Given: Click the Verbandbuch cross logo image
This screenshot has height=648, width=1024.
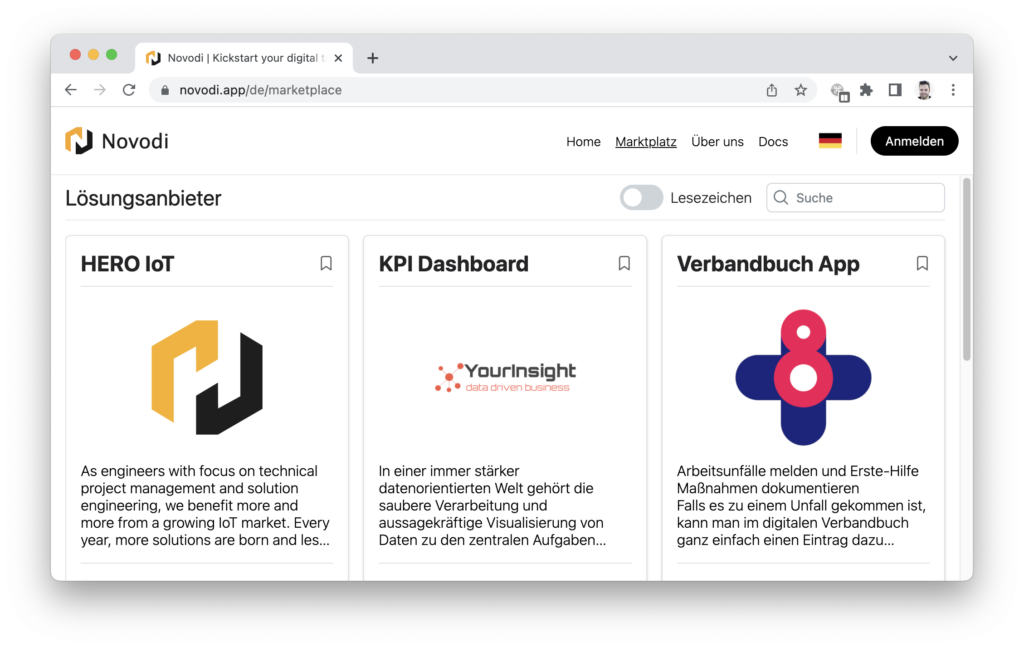Looking at the screenshot, I should point(803,377).
